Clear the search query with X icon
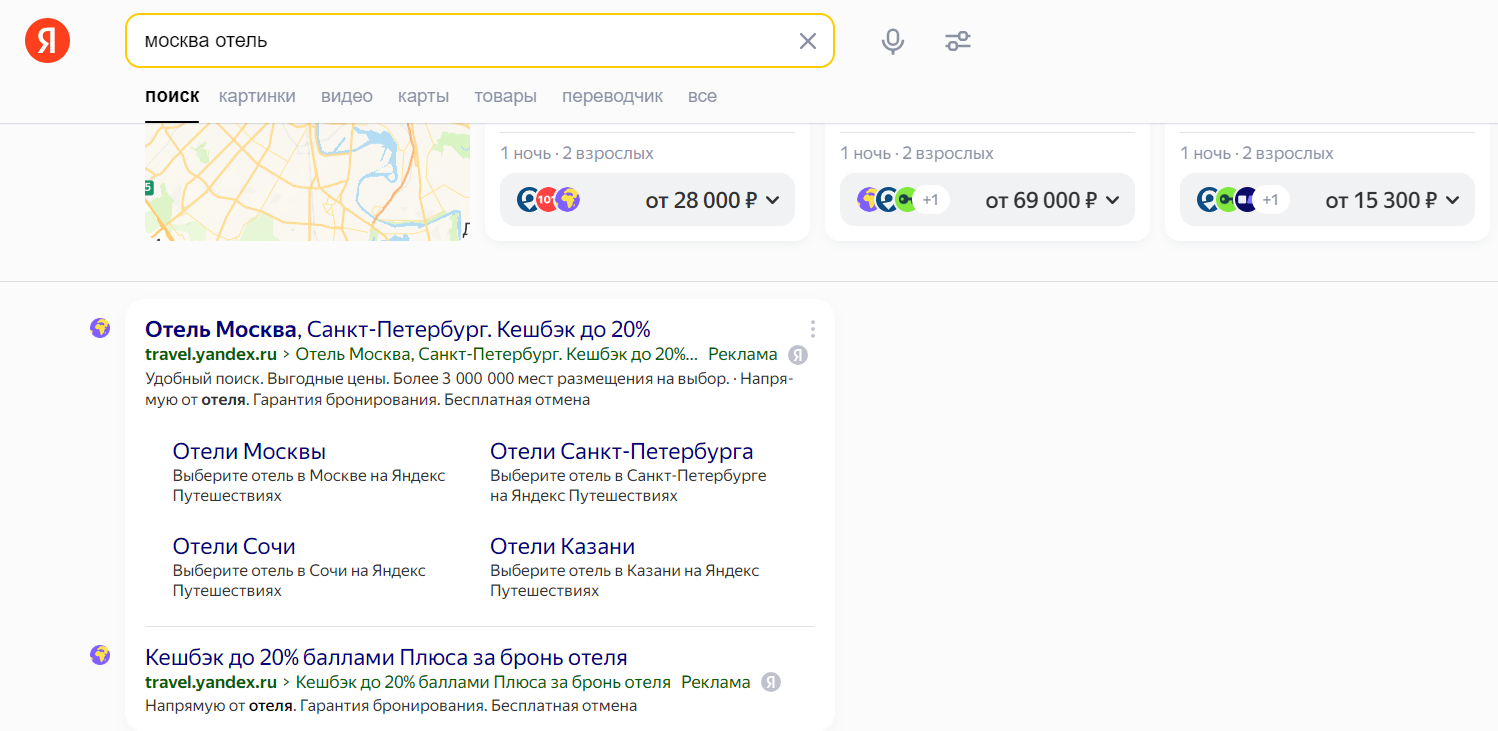 pos(807,41)
